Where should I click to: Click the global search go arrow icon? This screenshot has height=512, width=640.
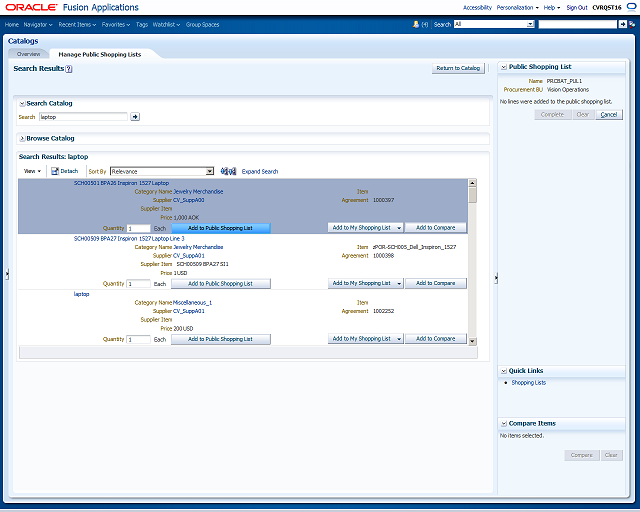point(622,24)
